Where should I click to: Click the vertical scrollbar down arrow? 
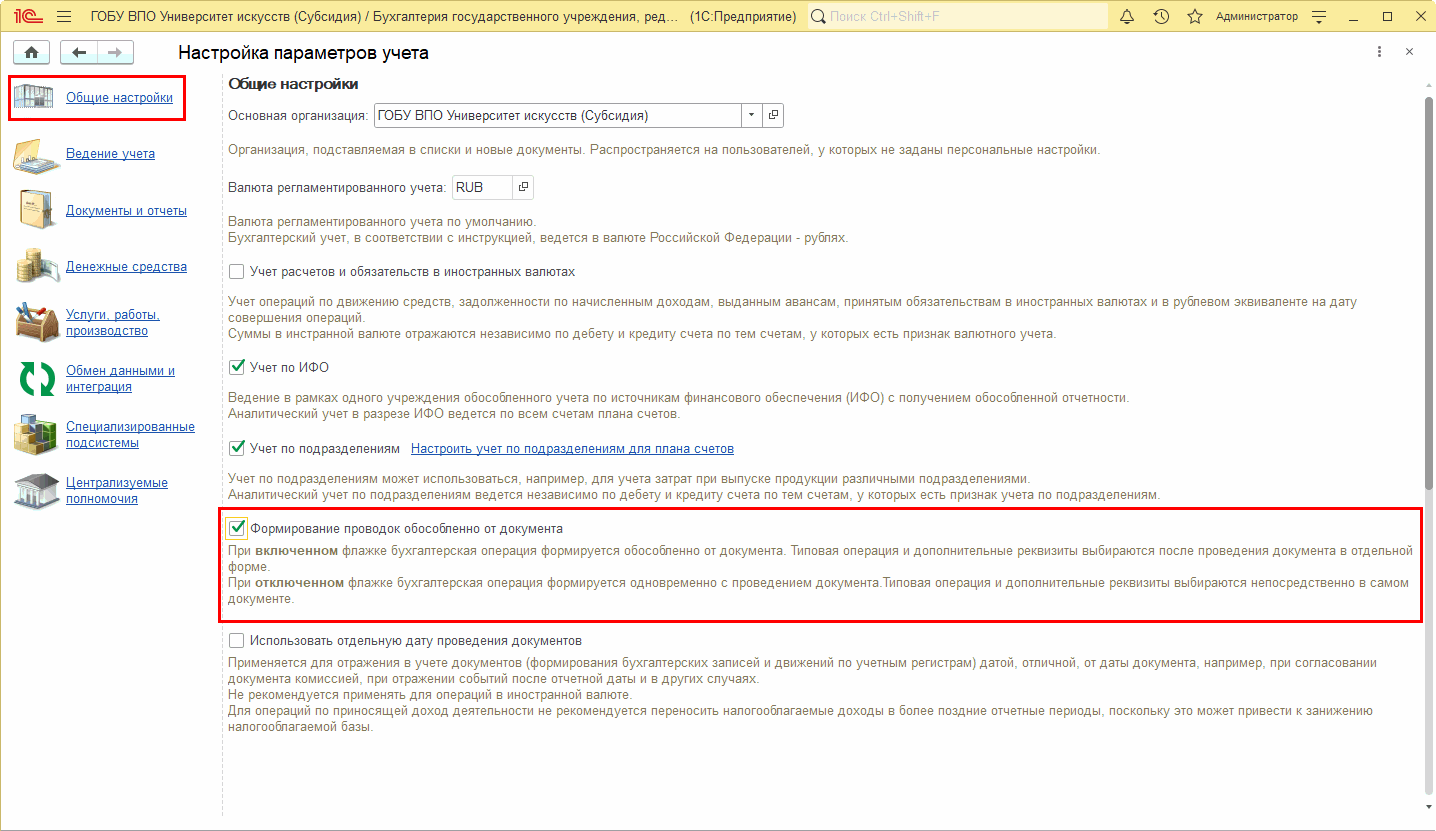pyautogui.click(x=1427, y=806)
